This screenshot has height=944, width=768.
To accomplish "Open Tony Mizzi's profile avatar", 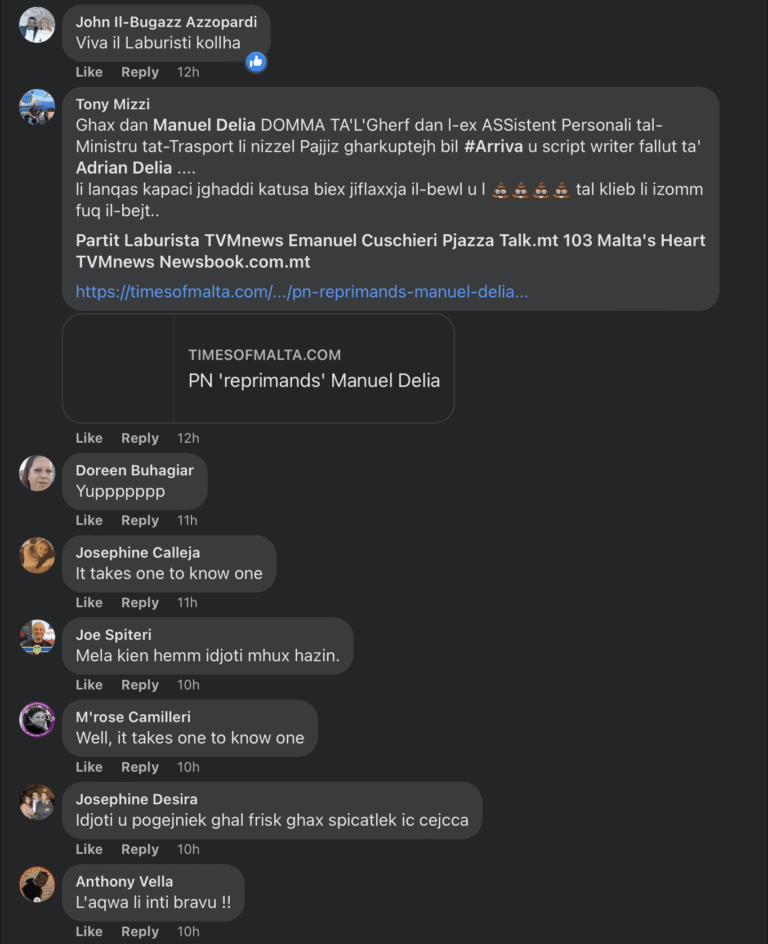I will (37, 107).
